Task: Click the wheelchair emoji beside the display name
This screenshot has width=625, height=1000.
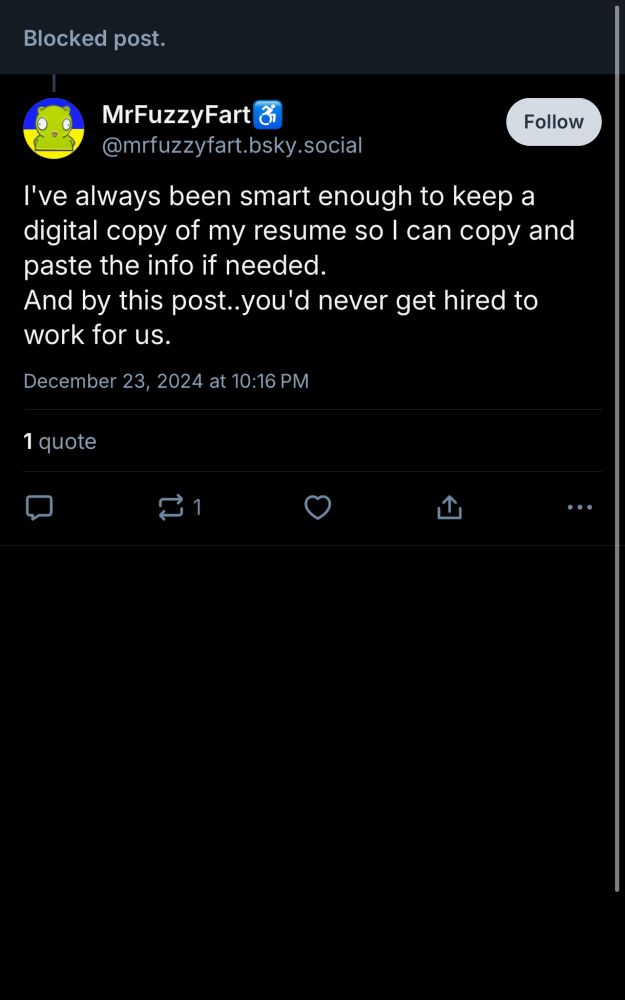Action: click(x=268, y=115)
